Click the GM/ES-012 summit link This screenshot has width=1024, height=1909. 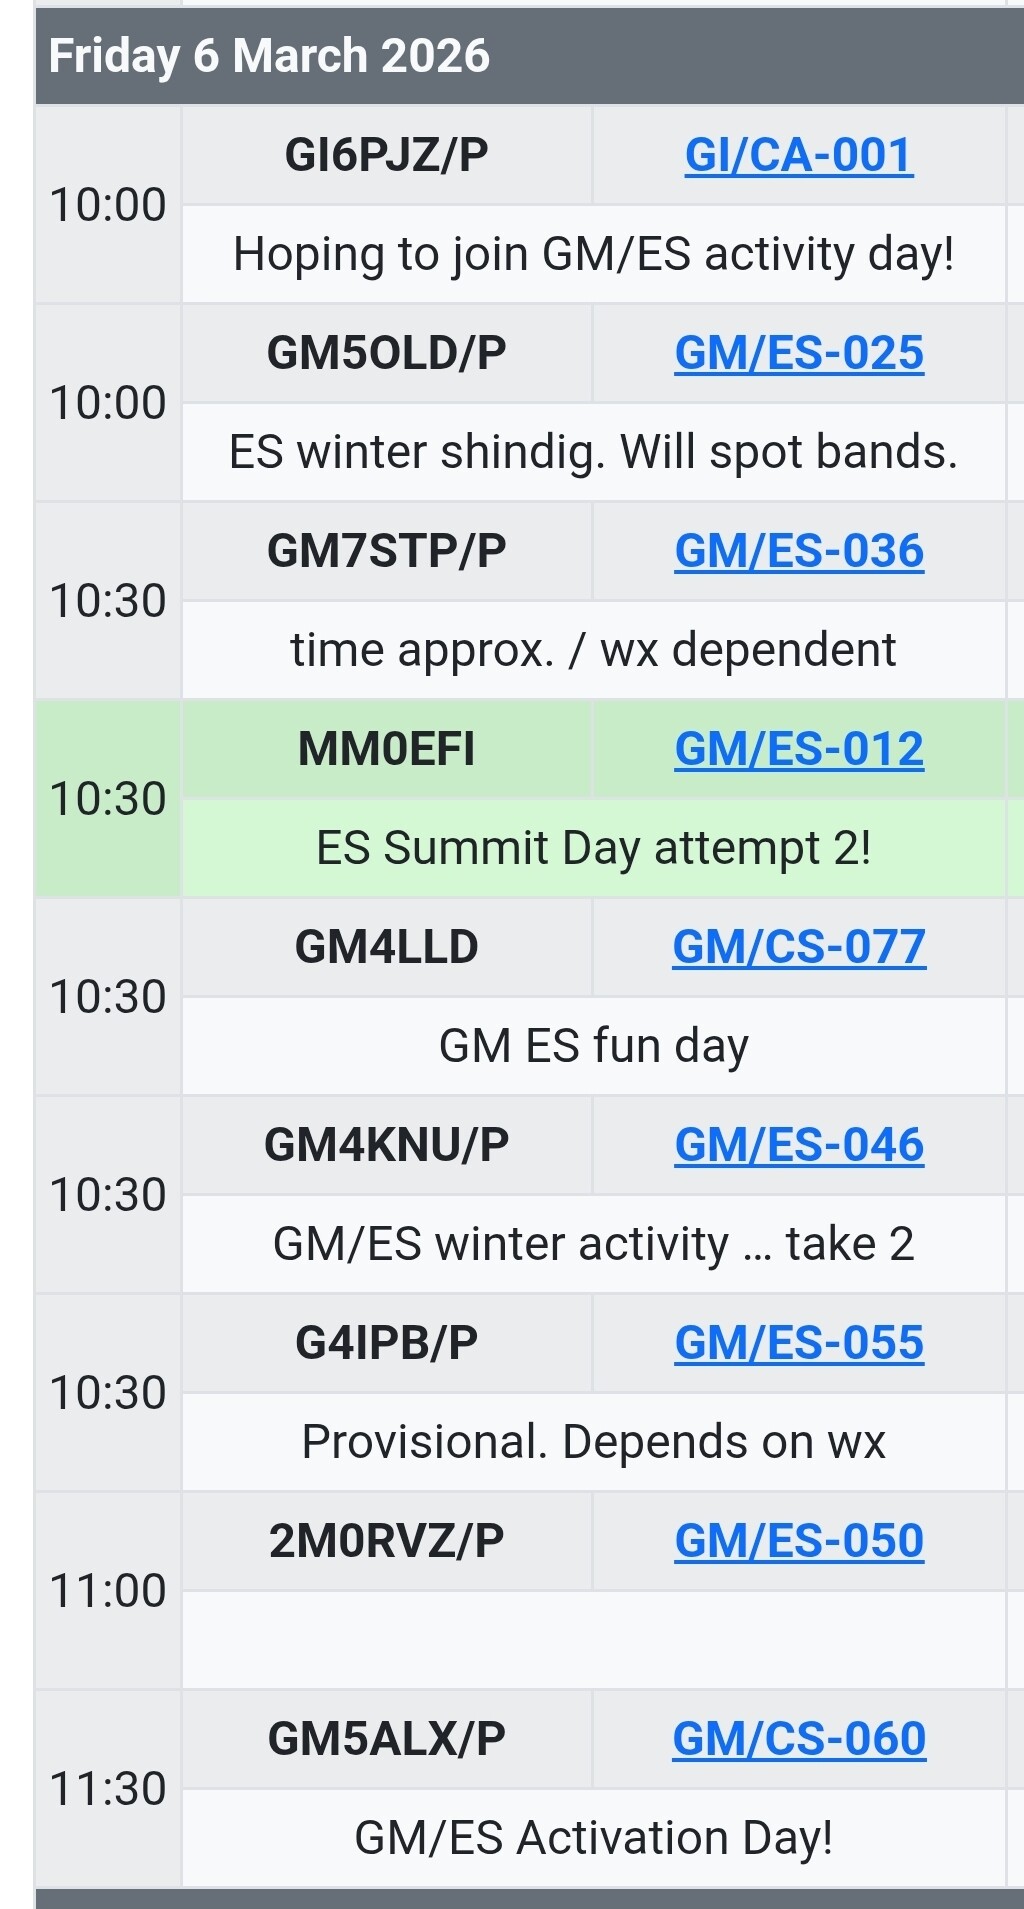798,749
